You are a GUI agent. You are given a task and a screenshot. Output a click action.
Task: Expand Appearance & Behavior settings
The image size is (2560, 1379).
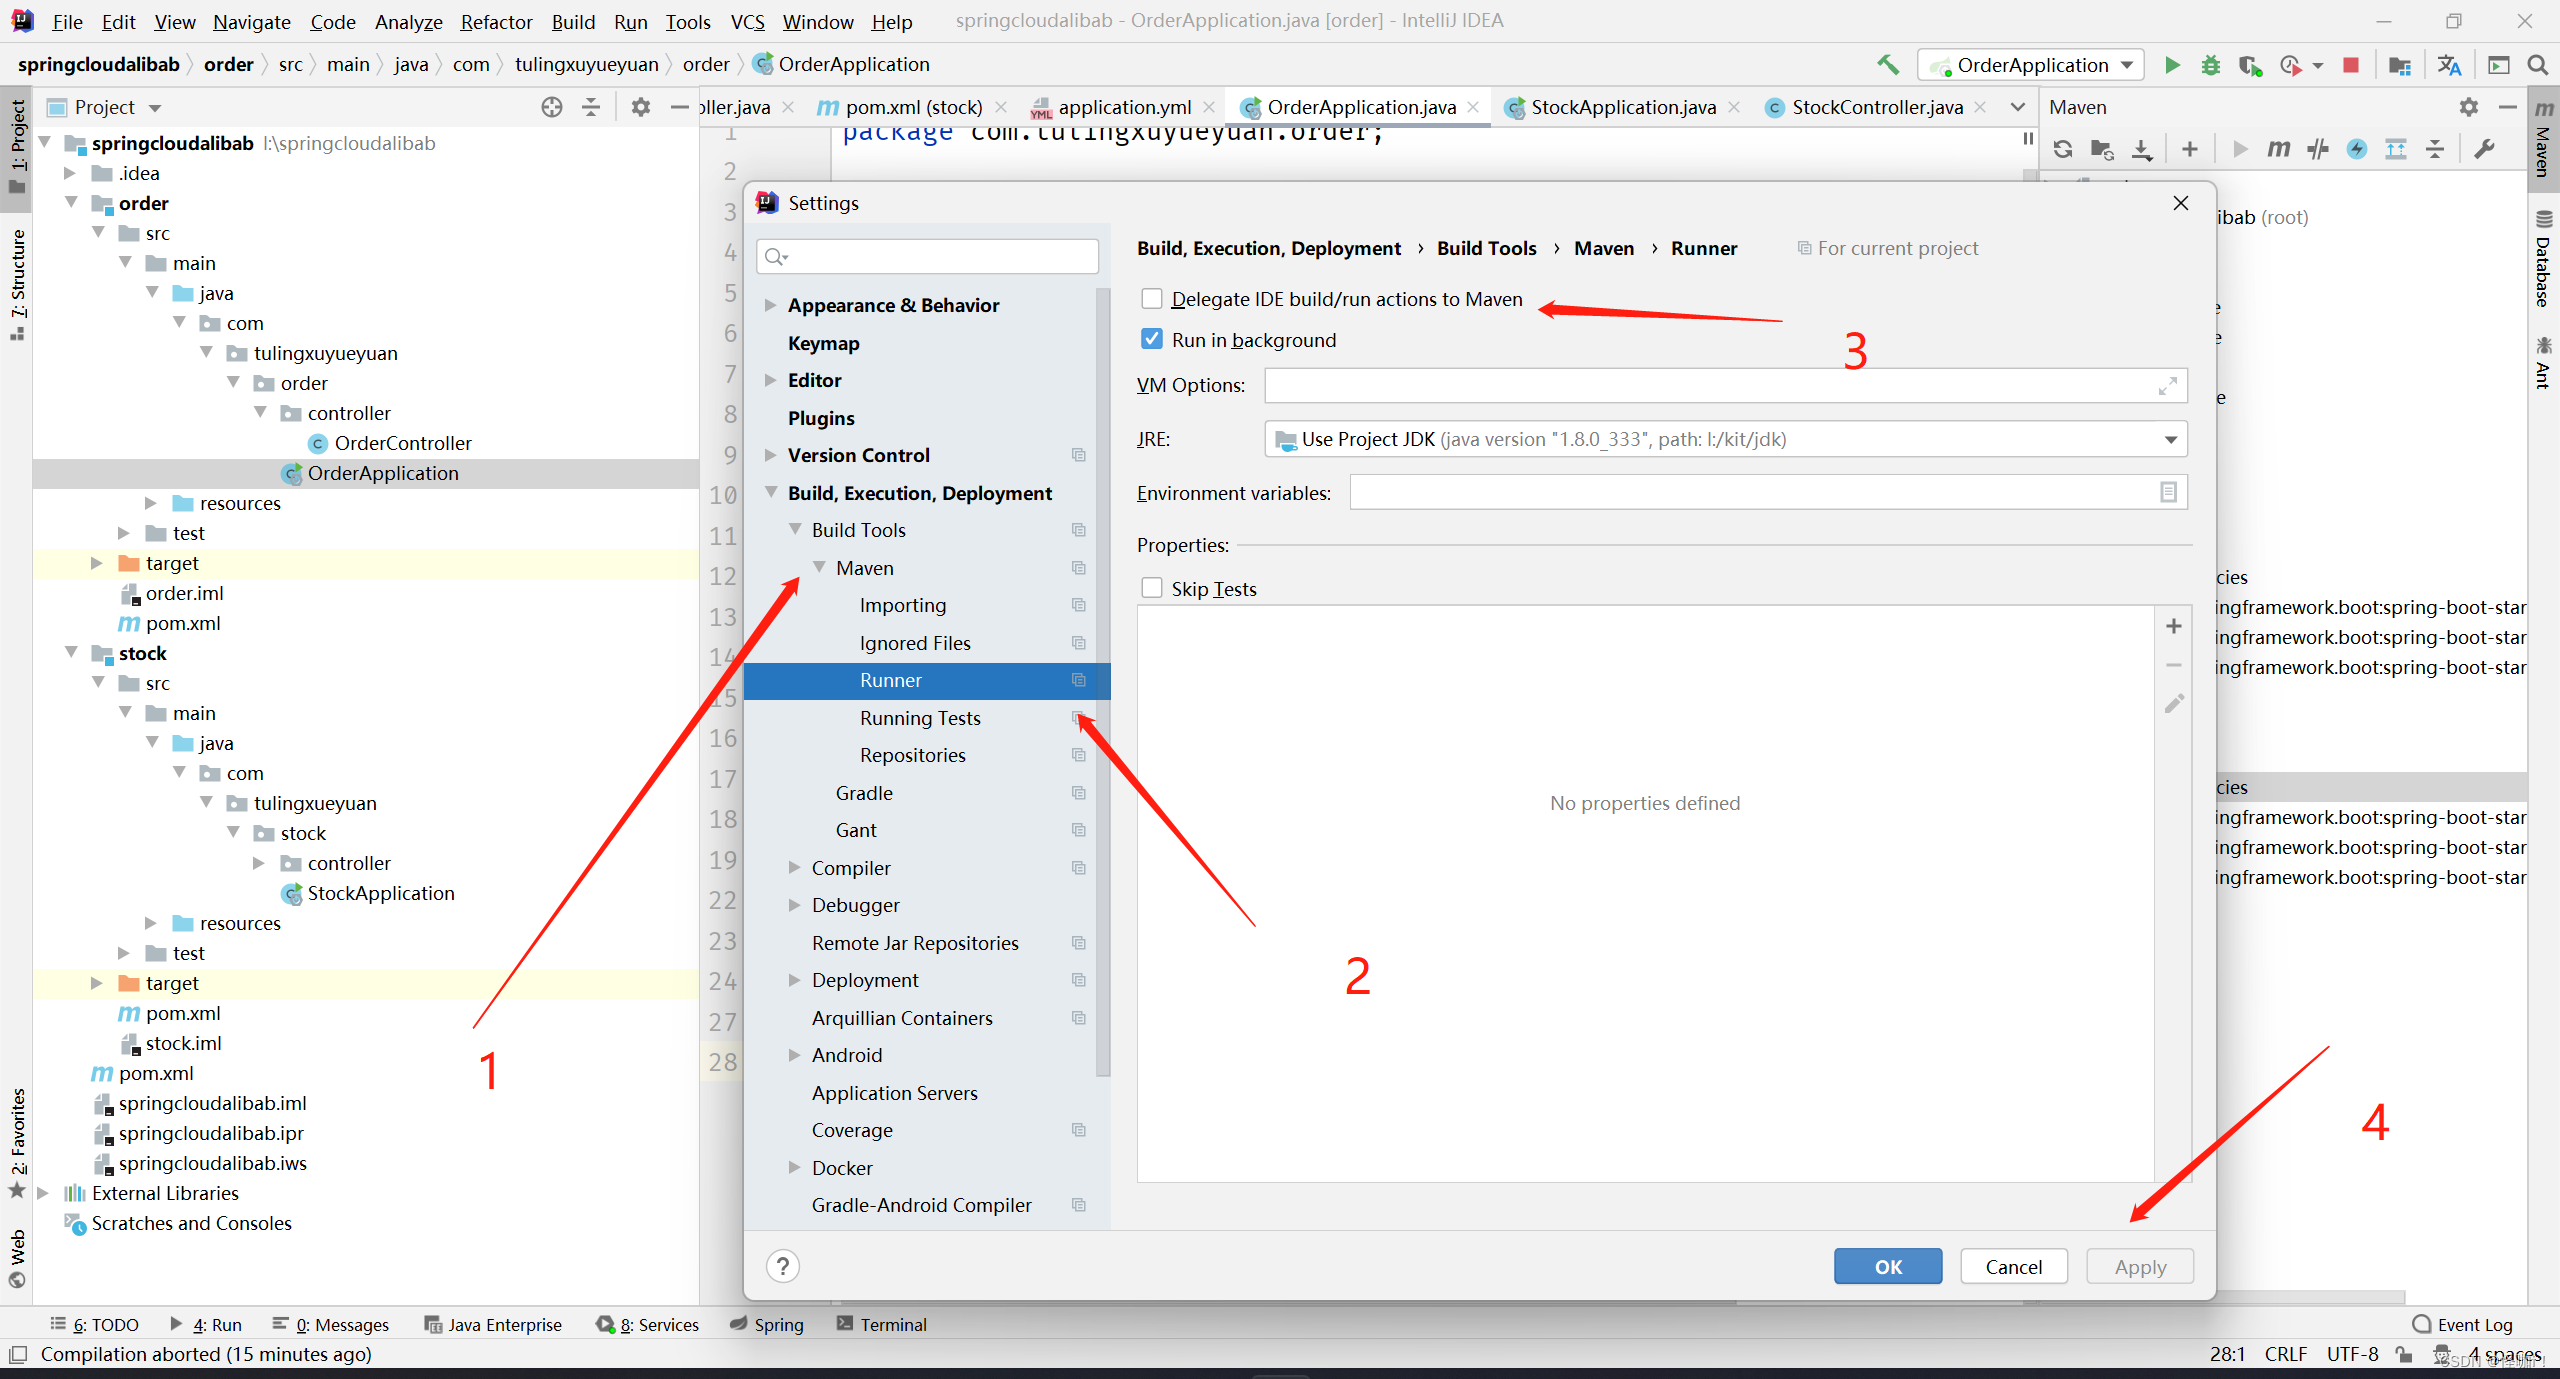click(x=770, y=305)
